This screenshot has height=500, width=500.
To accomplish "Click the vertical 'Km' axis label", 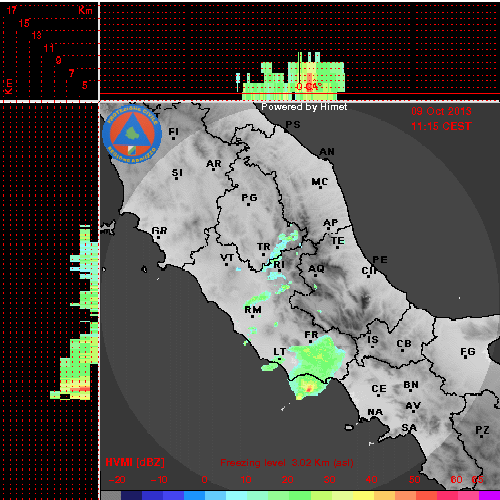I will coord(8,86).
